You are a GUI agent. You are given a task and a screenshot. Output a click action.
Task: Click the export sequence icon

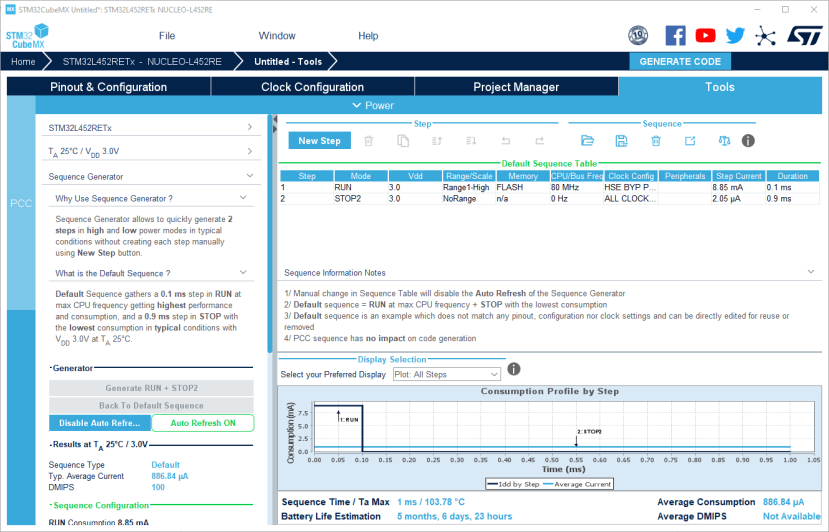pyautogui.click(x=690, y=141)
